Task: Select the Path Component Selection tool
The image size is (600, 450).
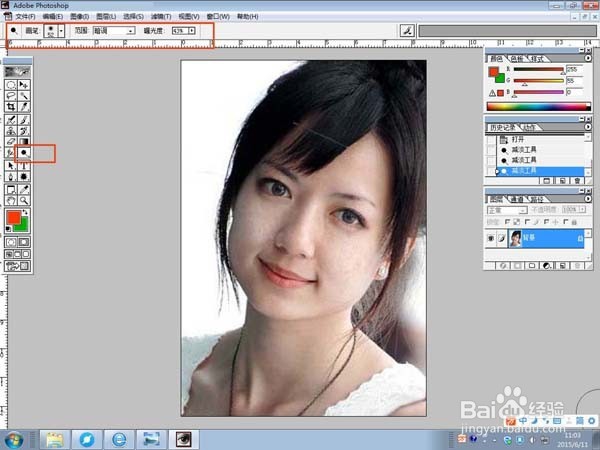Action: 11,166
